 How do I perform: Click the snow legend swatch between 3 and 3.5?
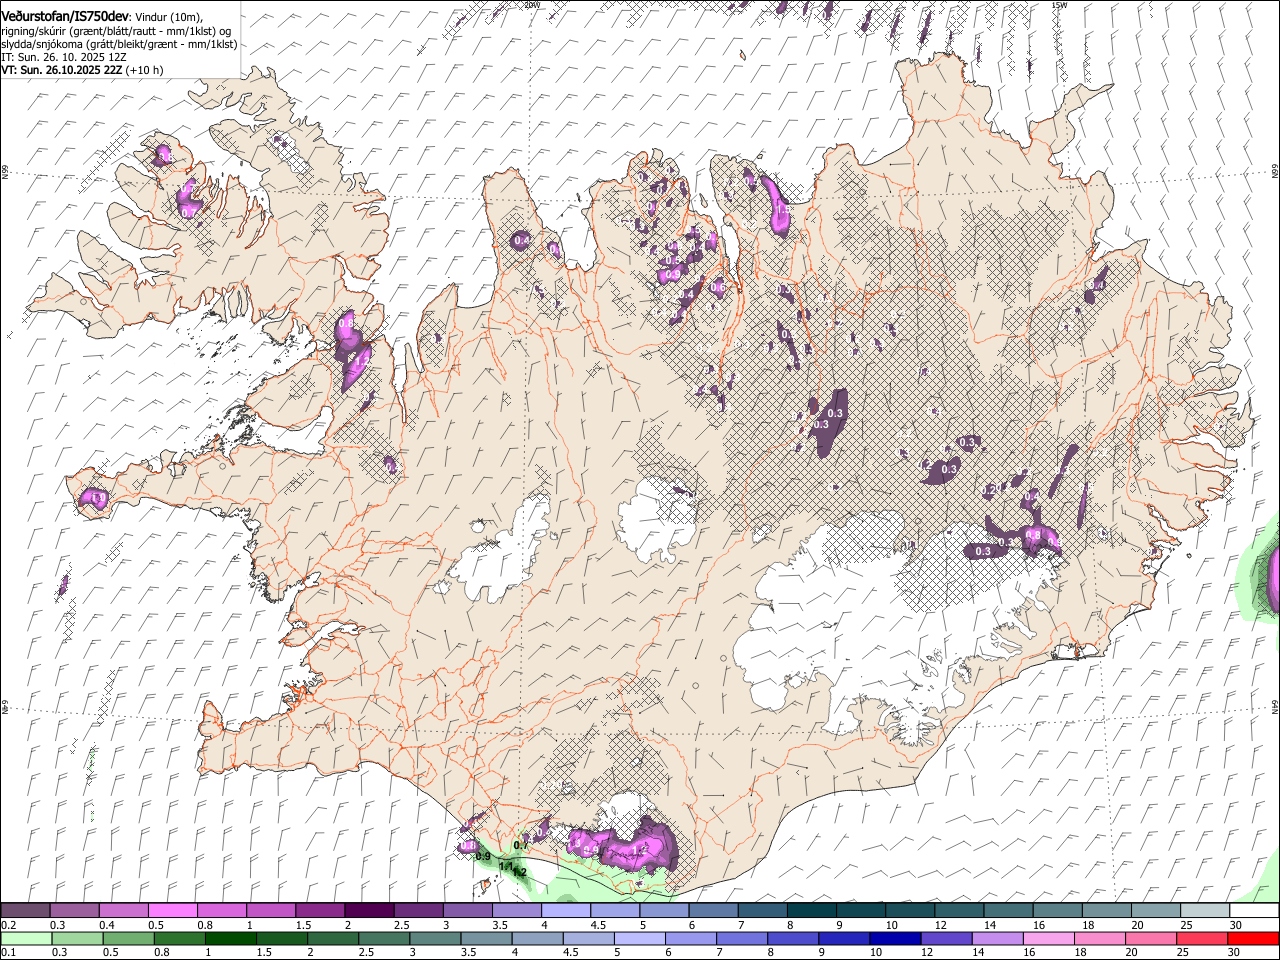[468, 910]
